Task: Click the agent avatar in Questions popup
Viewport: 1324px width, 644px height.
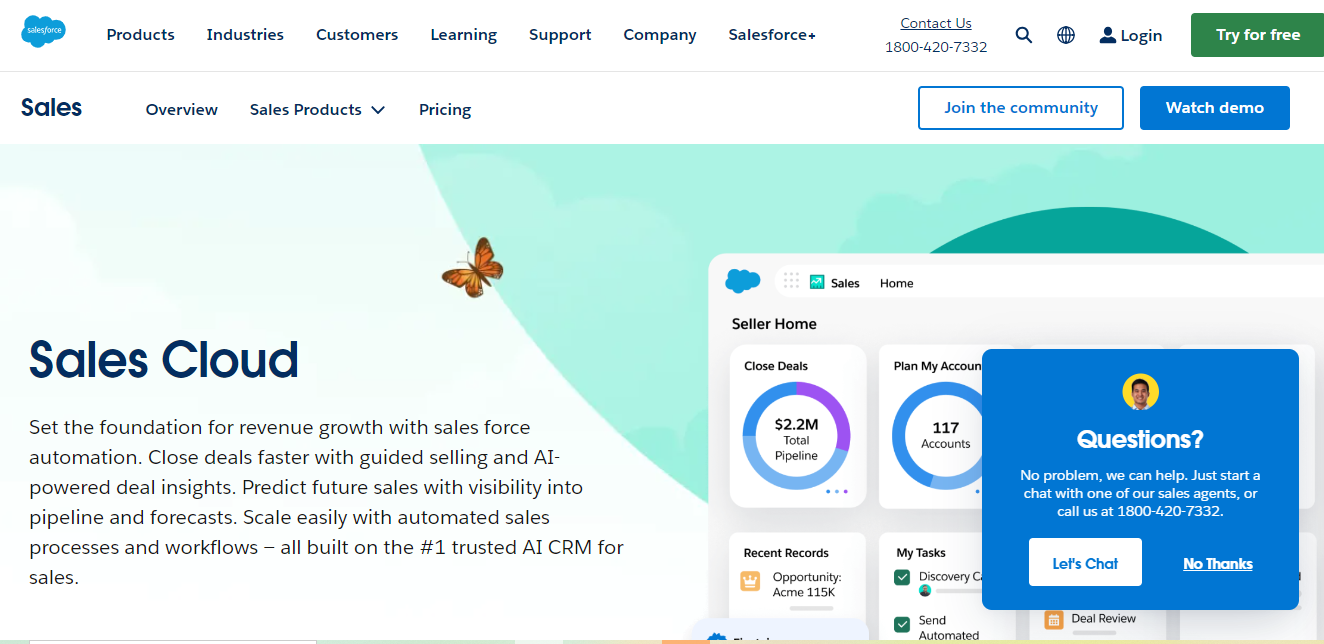Action: [1140, 392]
